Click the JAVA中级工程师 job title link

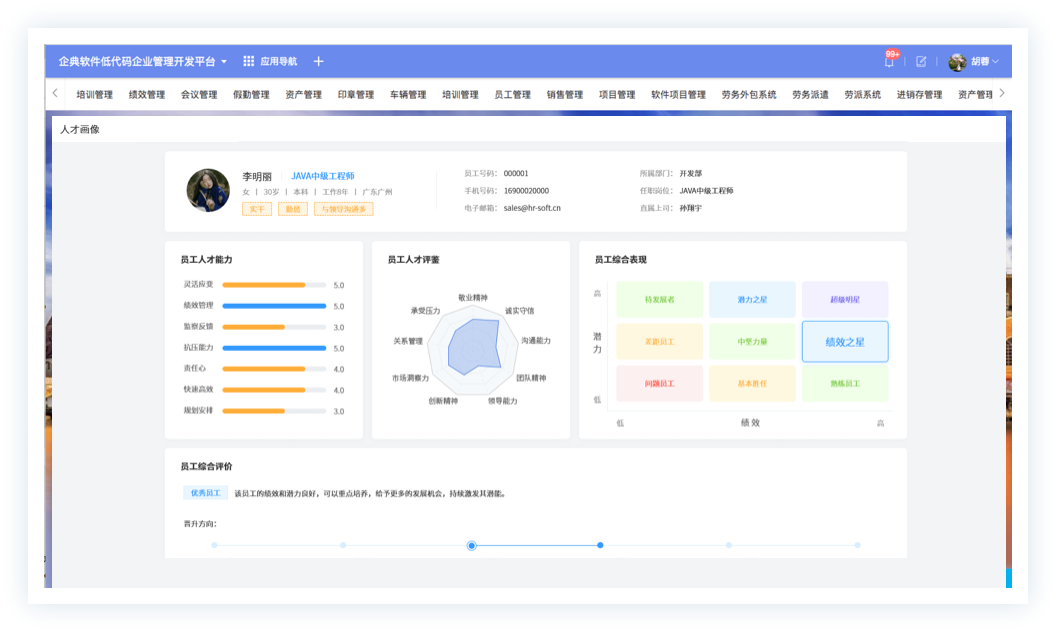(x=322, y=176)
